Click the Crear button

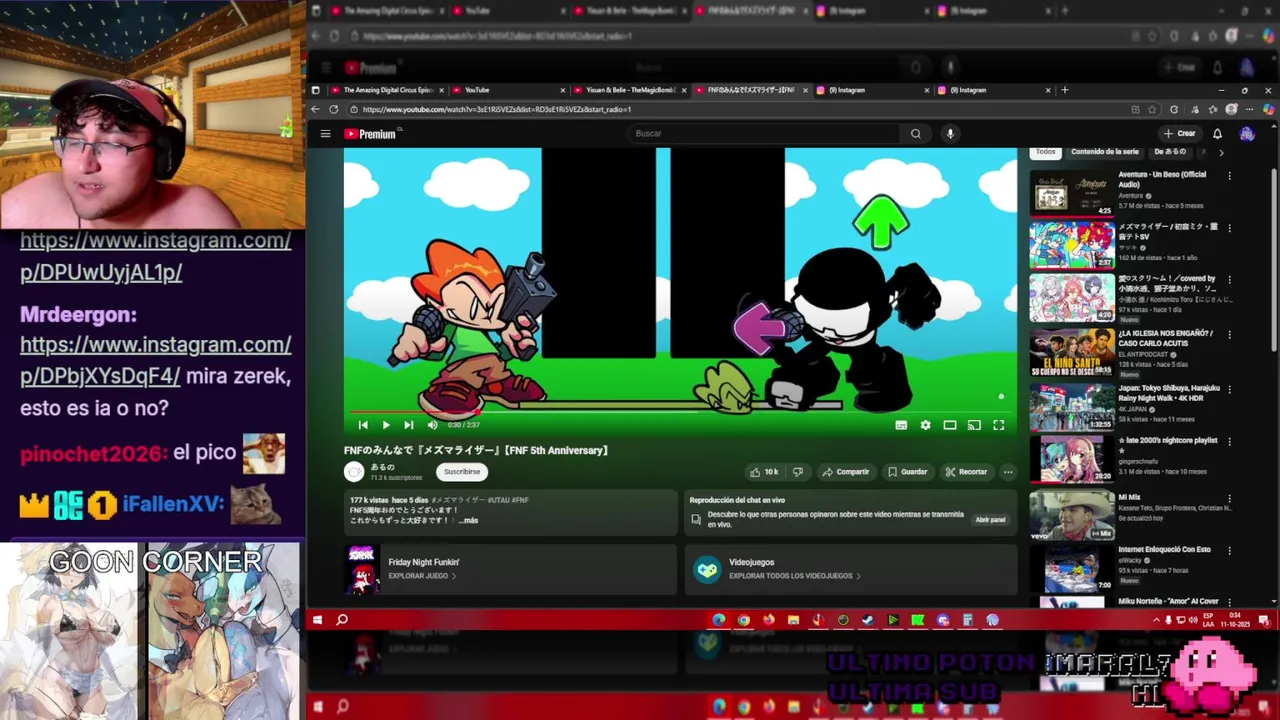[x=1180, y=133]
